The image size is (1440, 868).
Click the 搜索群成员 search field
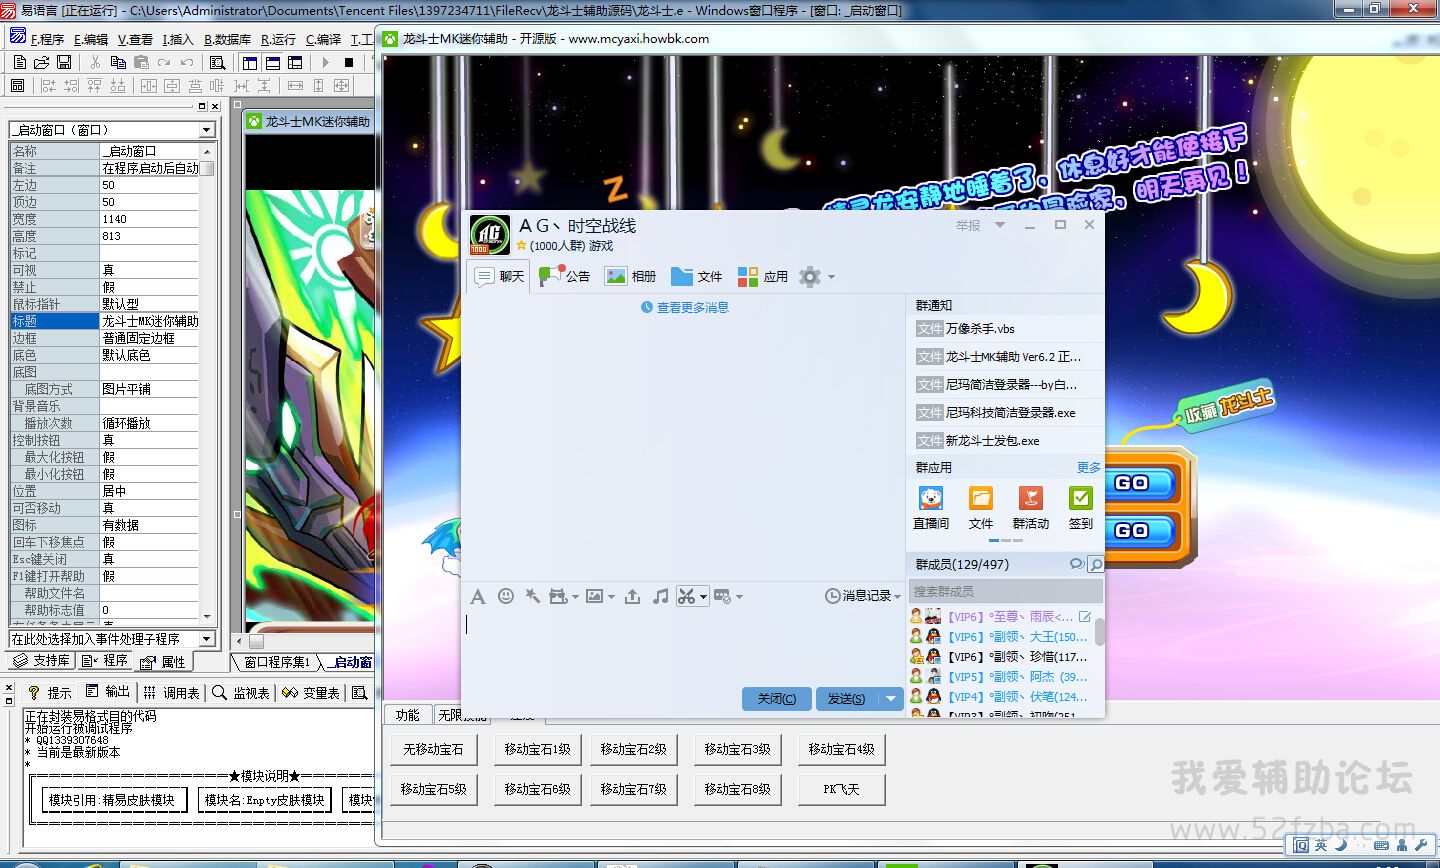(1005, 592)
